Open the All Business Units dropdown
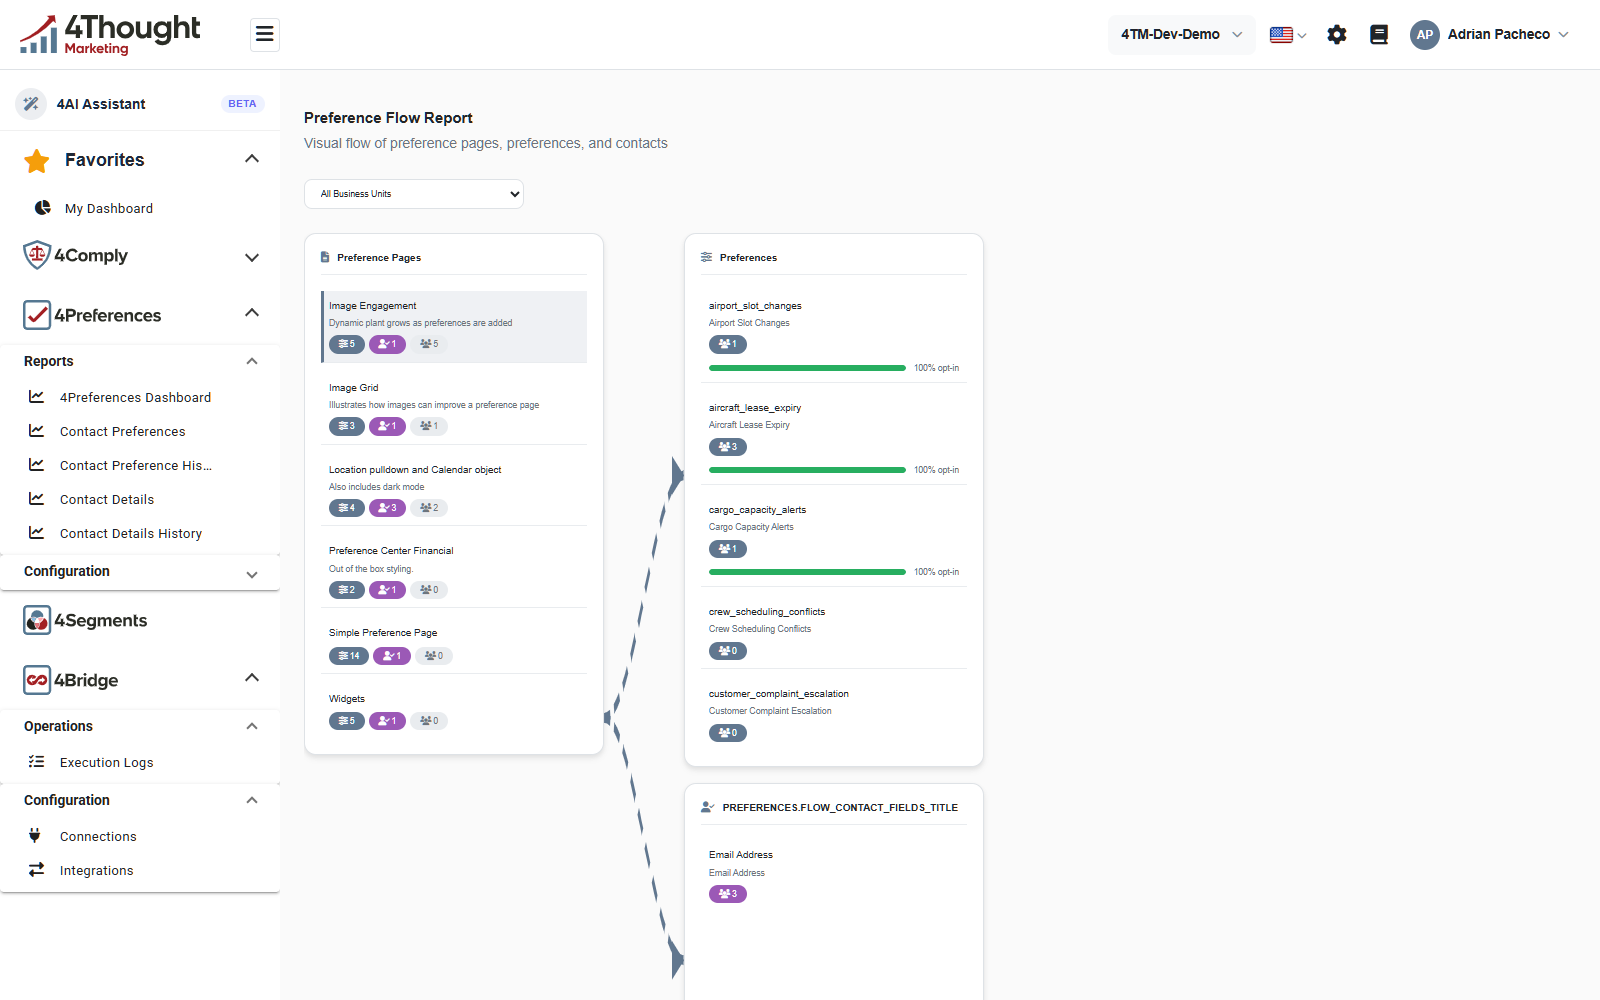The width and height of the screenshot is (1600, 1000). [x=414, y=194]
